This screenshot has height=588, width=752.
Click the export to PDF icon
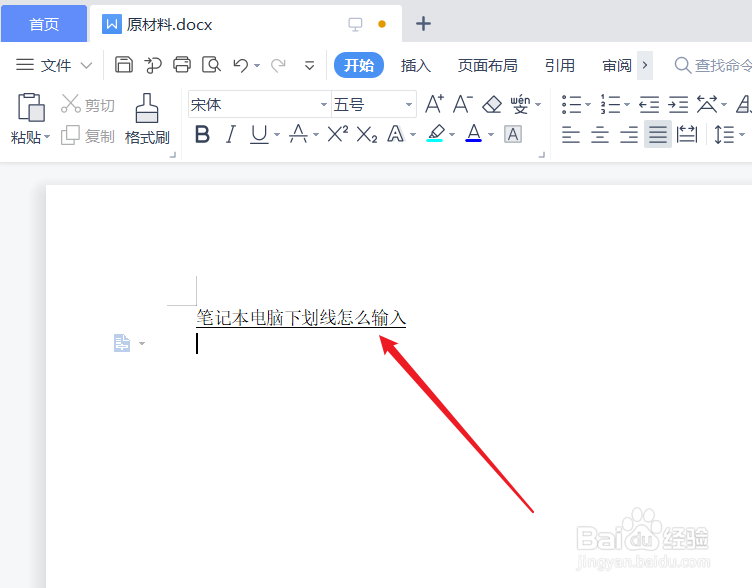(153, 65)
